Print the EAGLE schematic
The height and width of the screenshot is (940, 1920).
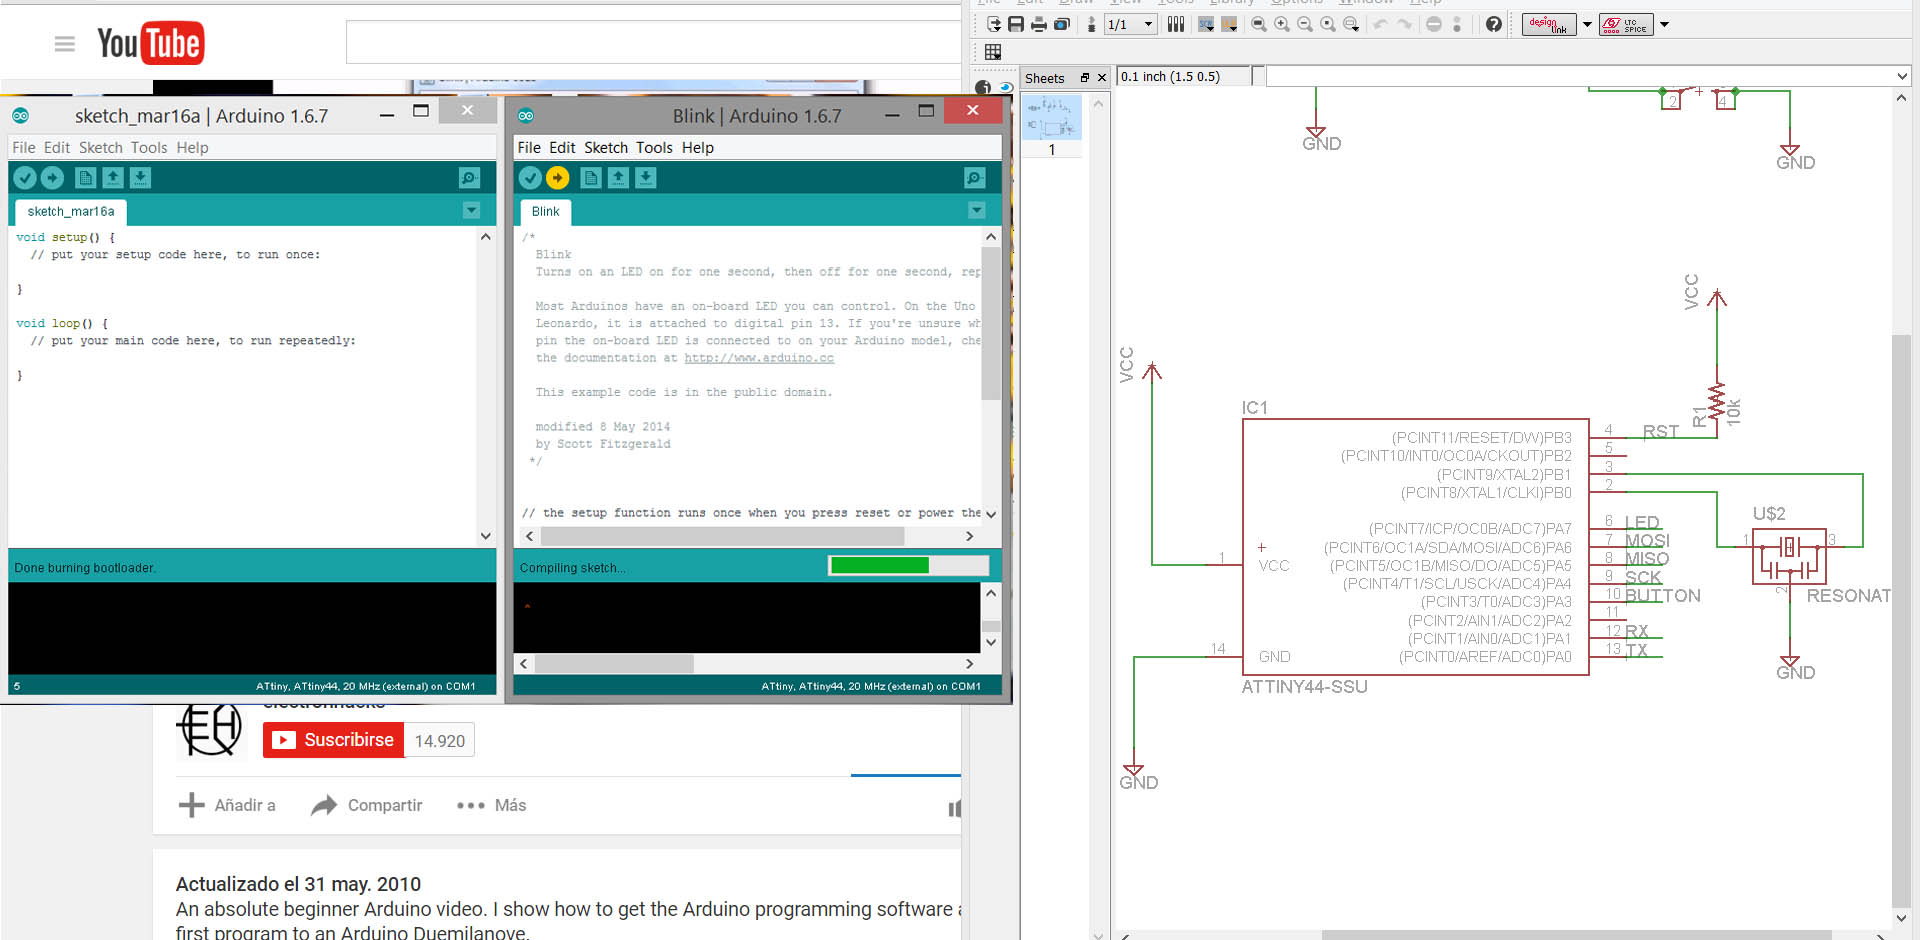(1039, 24)
